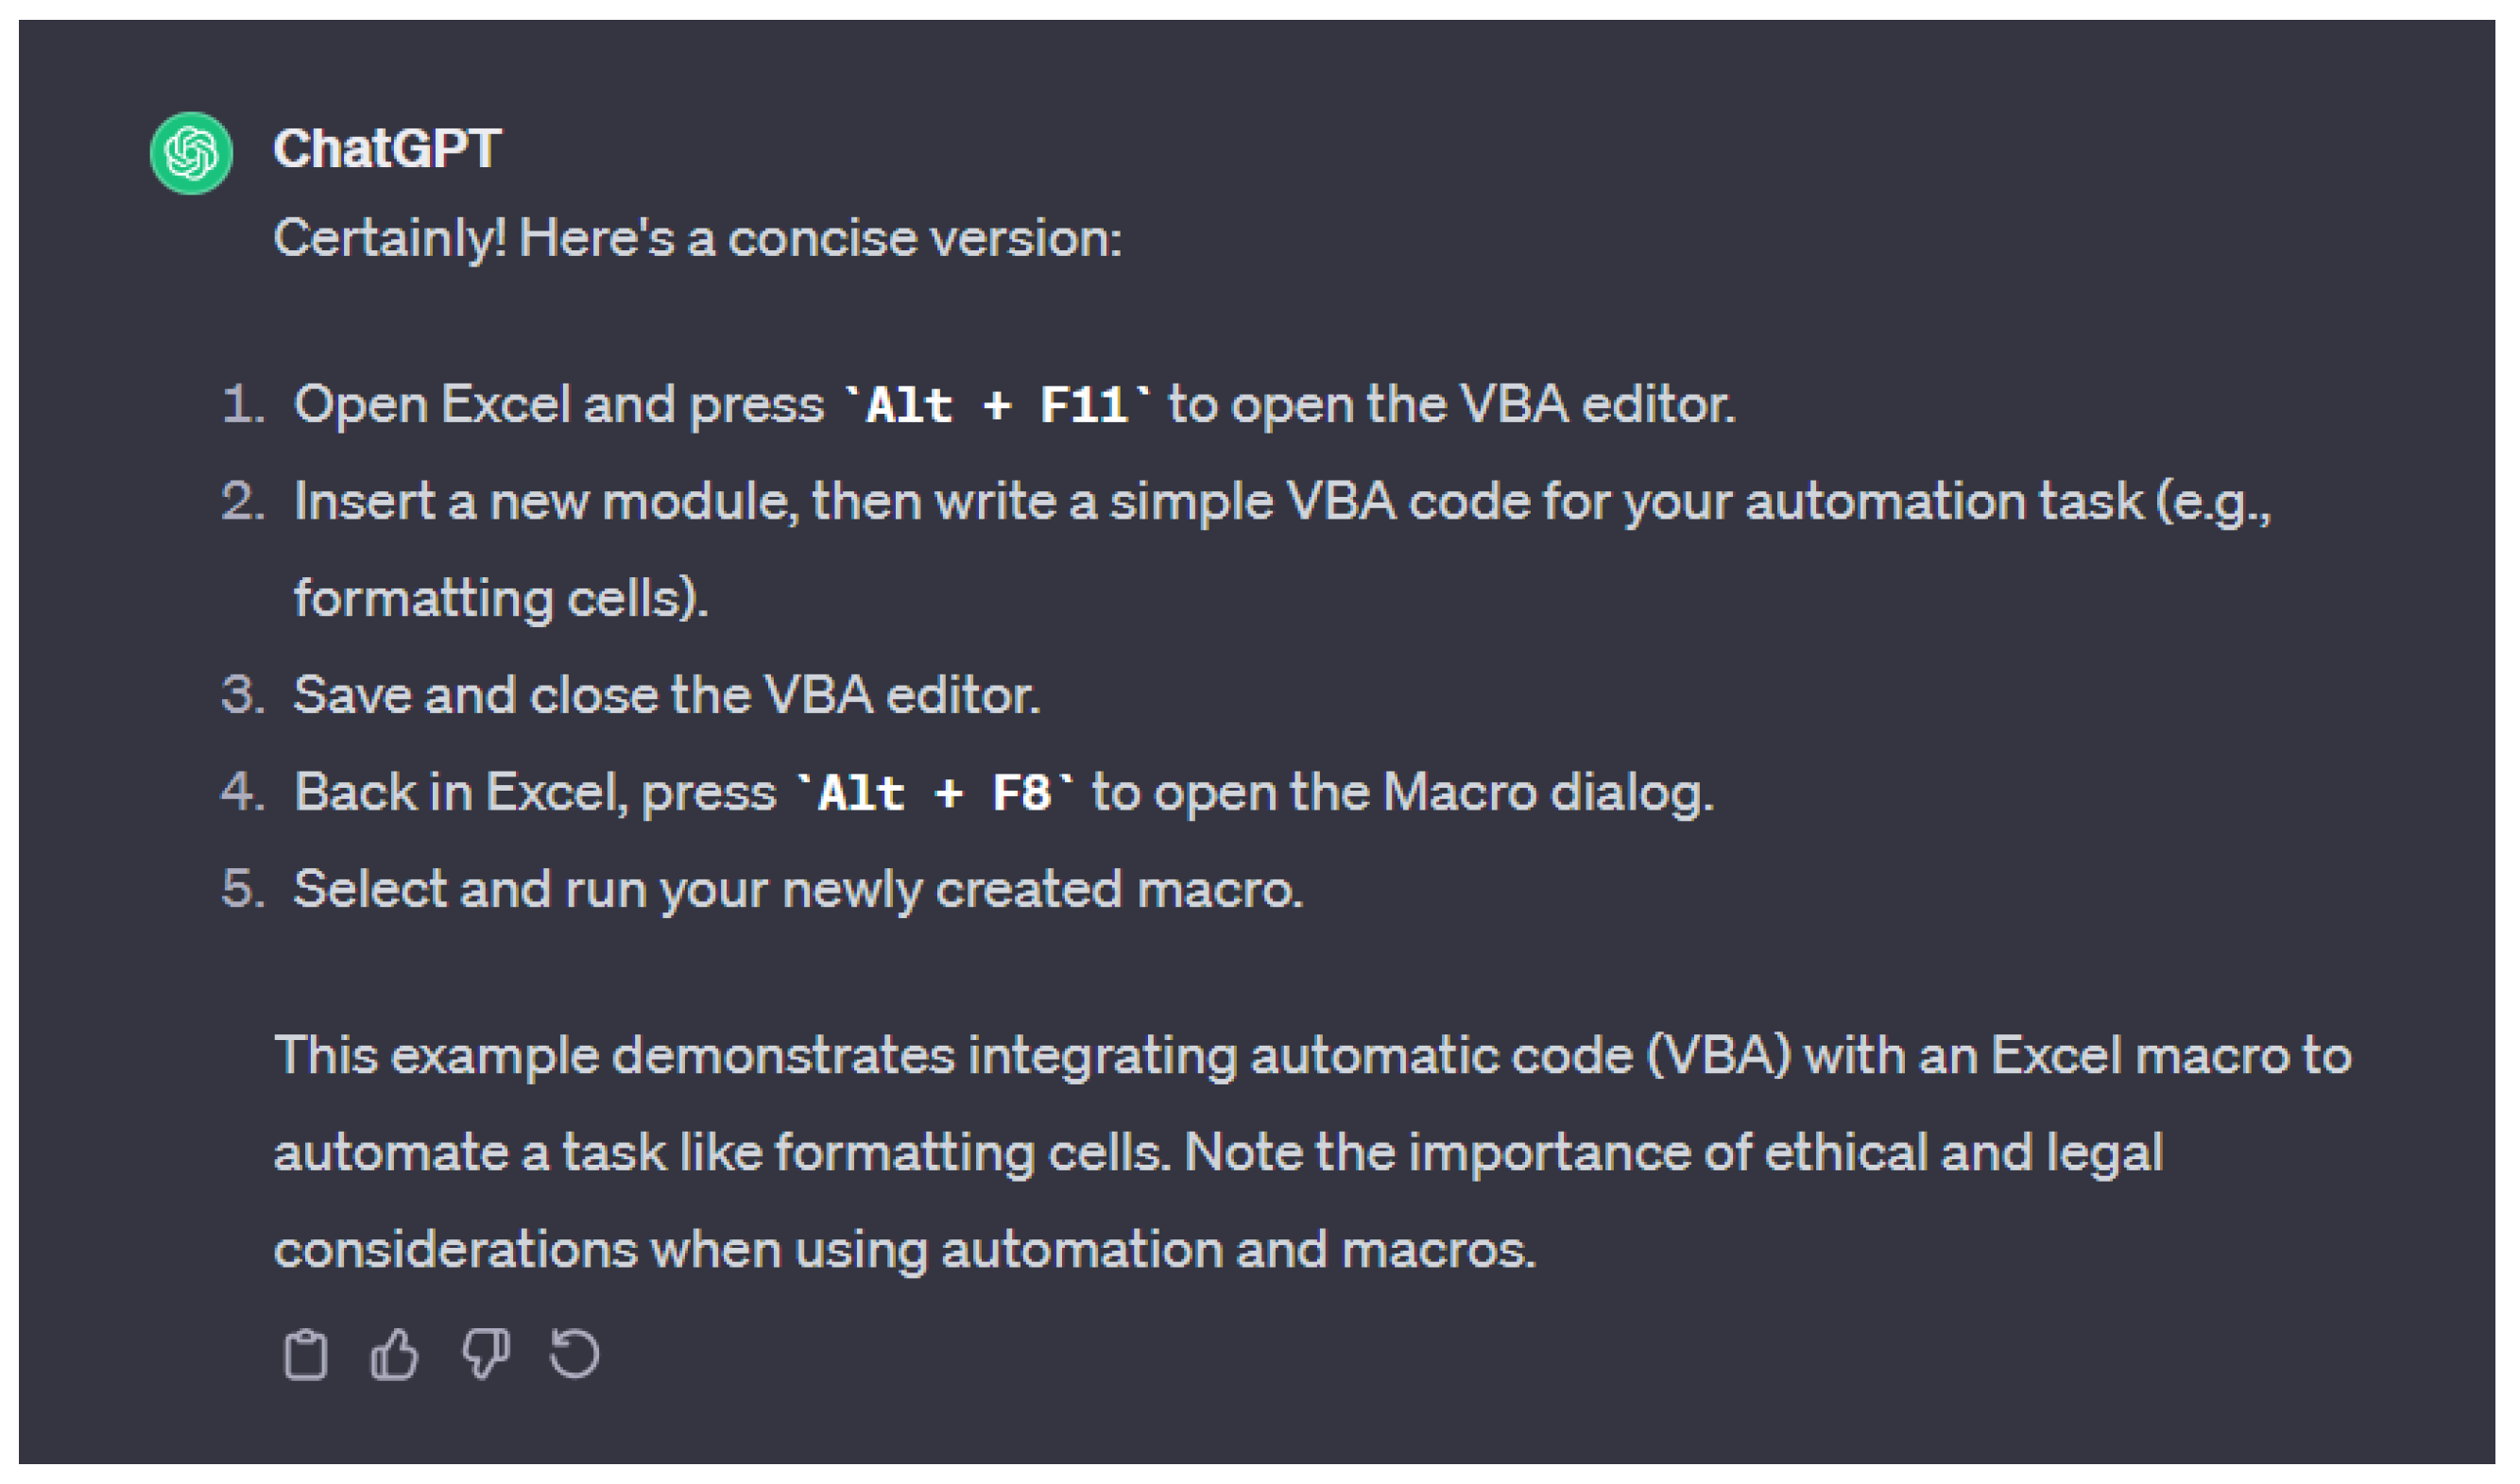
Task: Click step 2 text 'Insert a new module'
Action: tap(545, 502)
